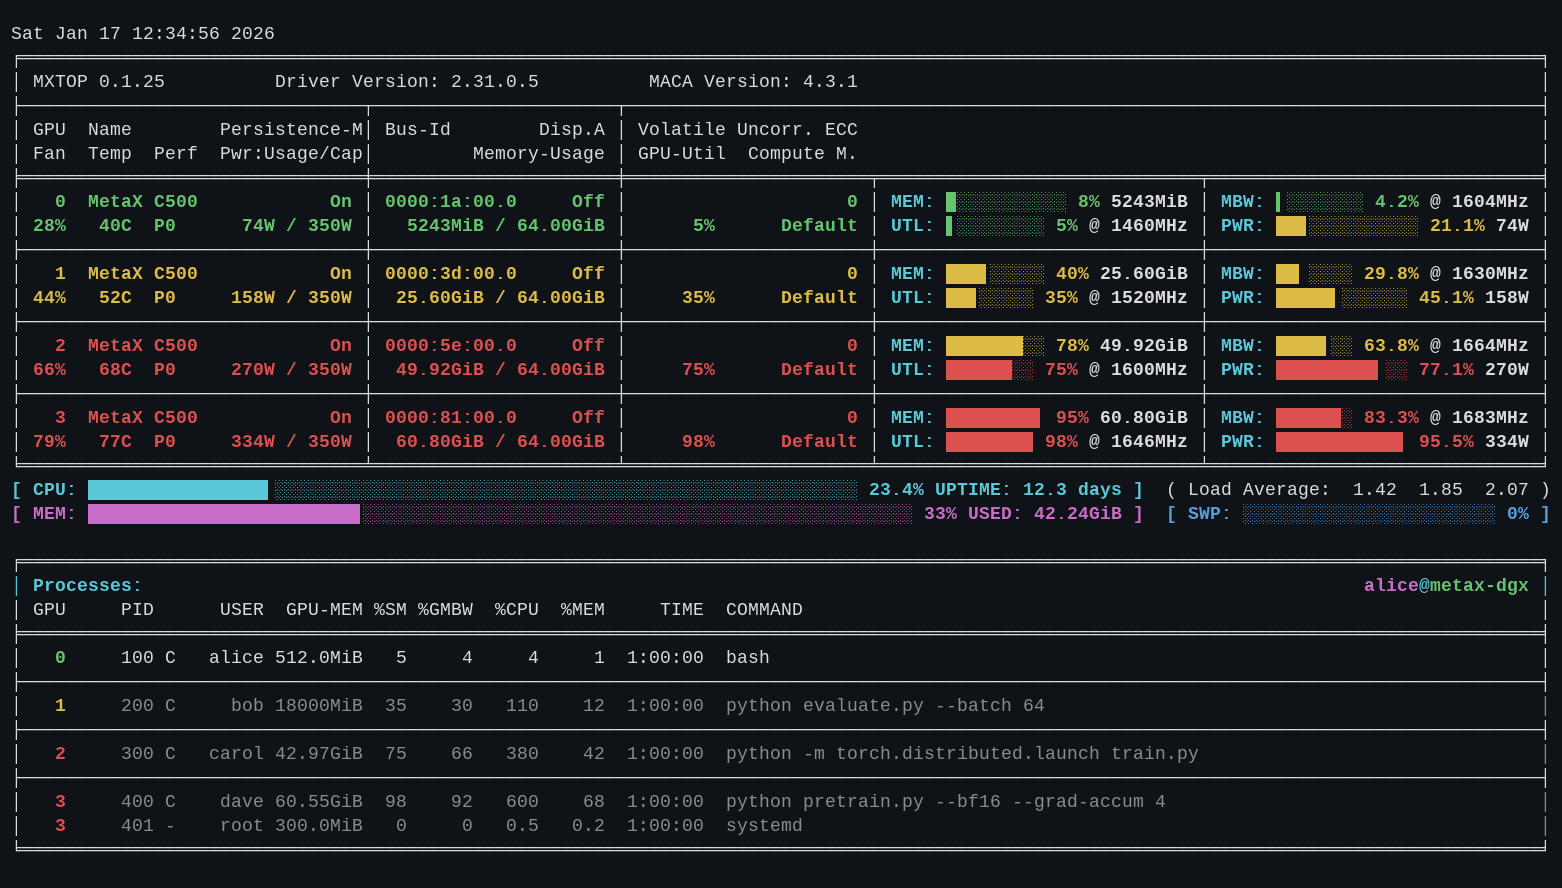Select GPU 1 MetaX C500 name

click(x=143, y=274)
